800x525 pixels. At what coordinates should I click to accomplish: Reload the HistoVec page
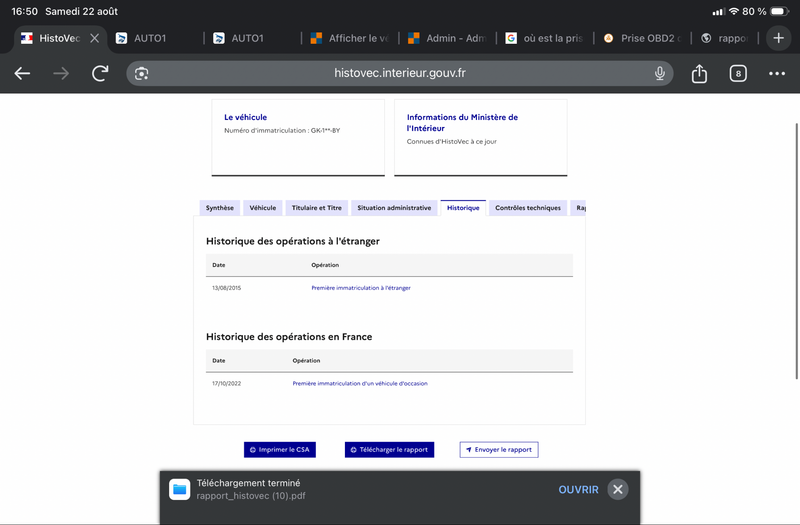pyautogui.click(x=100, y=73)
